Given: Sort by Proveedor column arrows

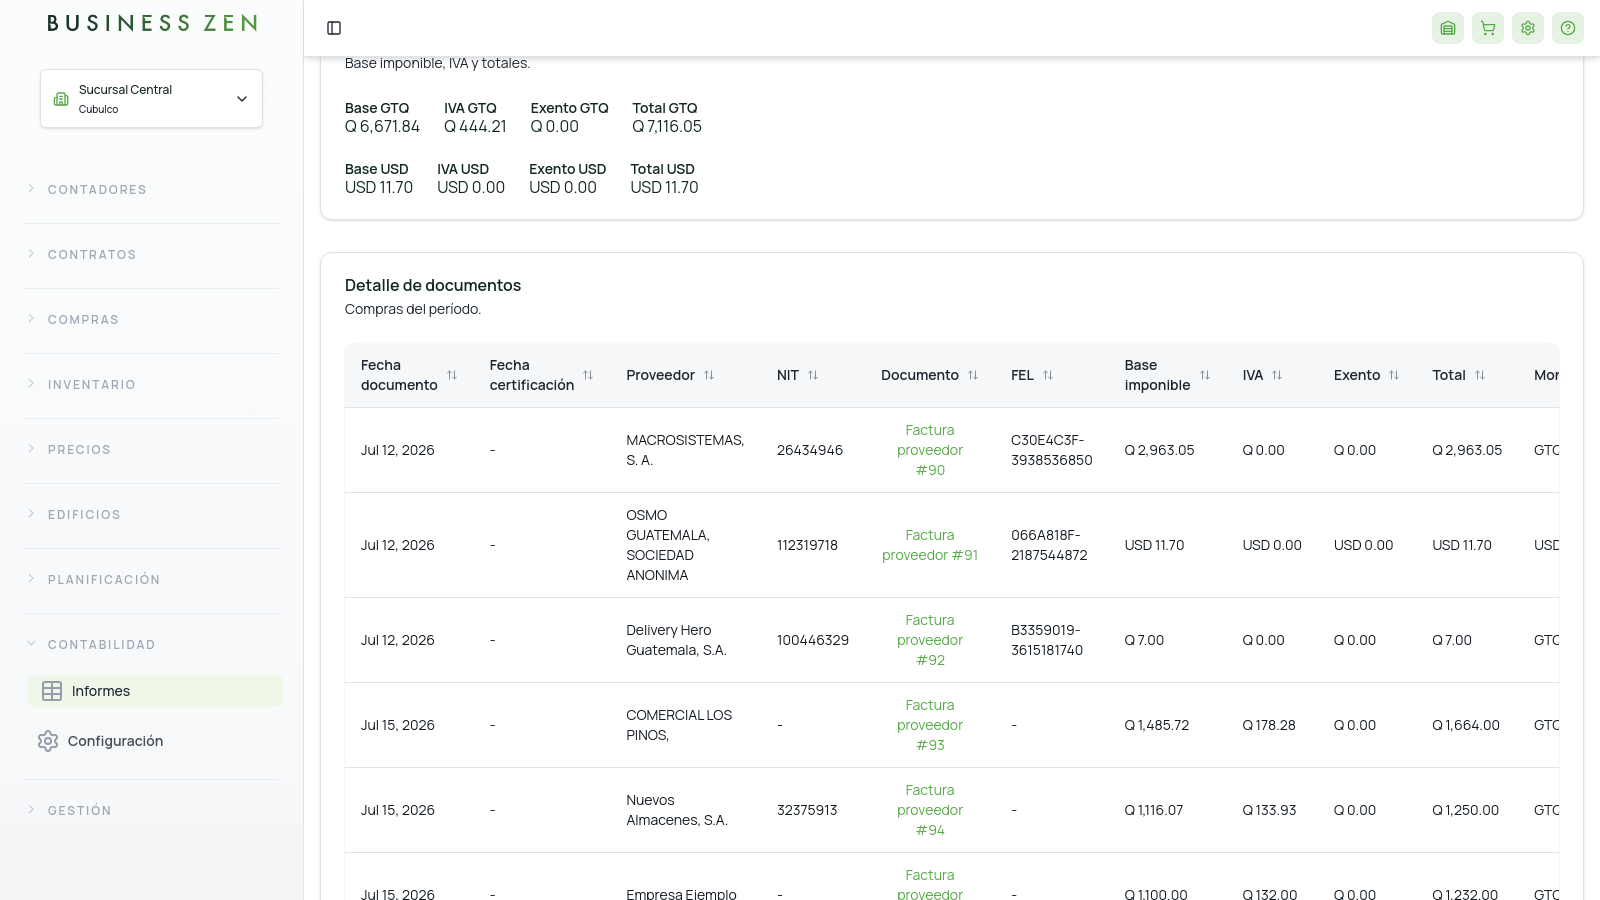Looking at the screenshot, I should tap(709, 375).
